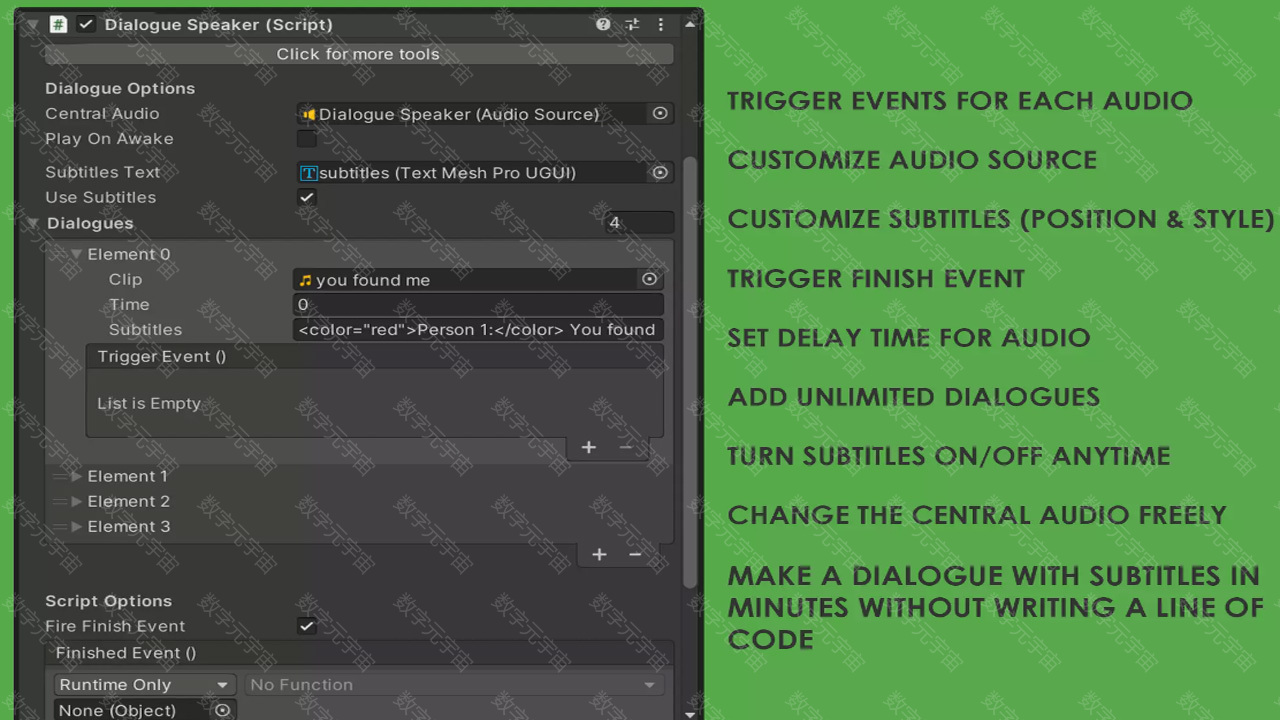Click the Dialogues list size field
Image resolution: width=1280 pixels, height=720 pixels.
(638, 223)
